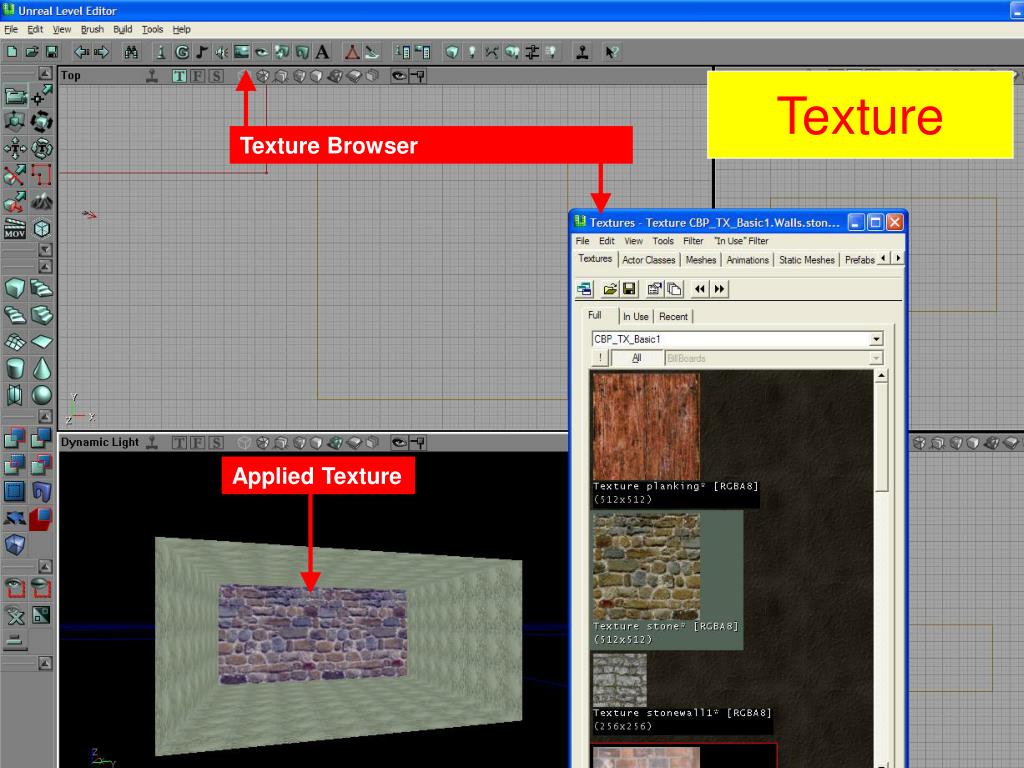Image resolution: width=1024 pixels, height=768 pixels.
Task: Select the Vertex Editing tool
Action: 42,96
